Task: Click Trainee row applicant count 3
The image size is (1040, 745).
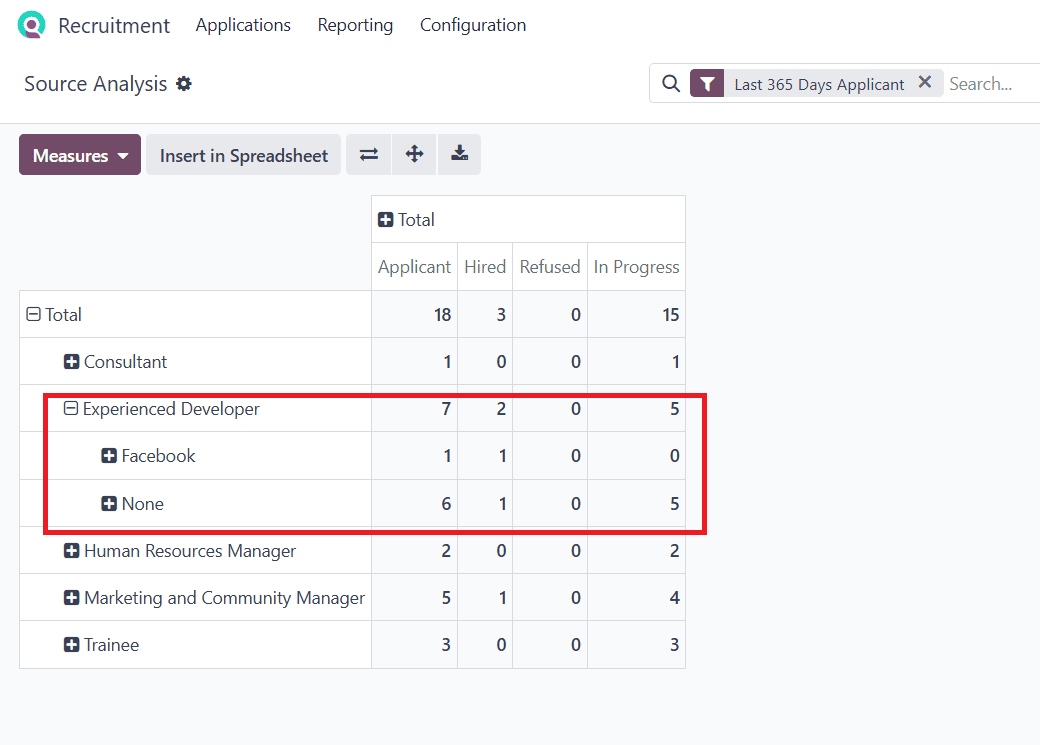Action: tap(446, 645)
